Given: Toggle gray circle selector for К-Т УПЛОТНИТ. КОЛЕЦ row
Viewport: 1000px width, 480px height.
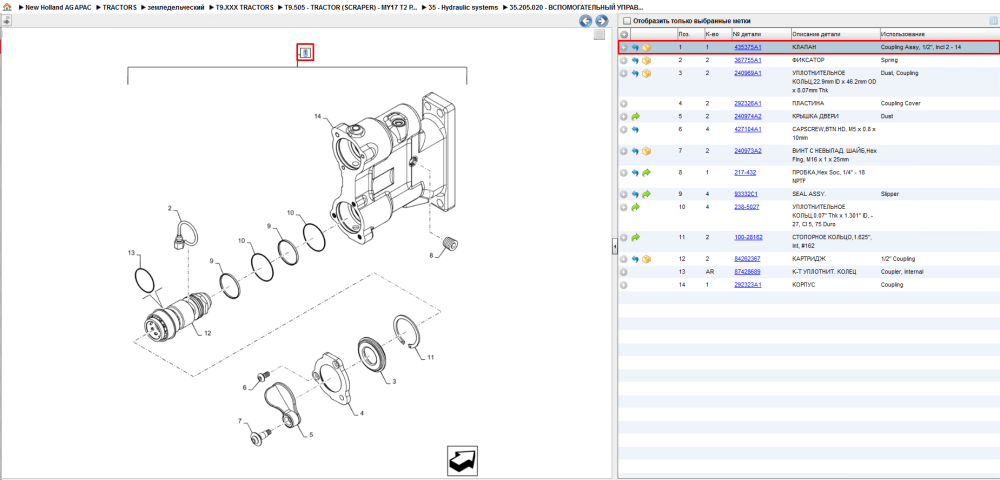Looking at the screenshot, I should (624, 272).
